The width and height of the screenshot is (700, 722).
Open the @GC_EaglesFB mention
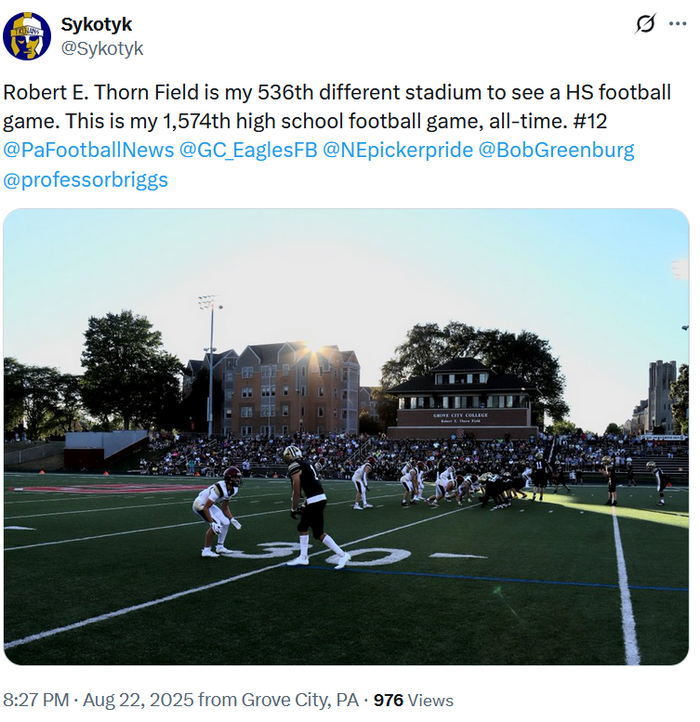248,150
